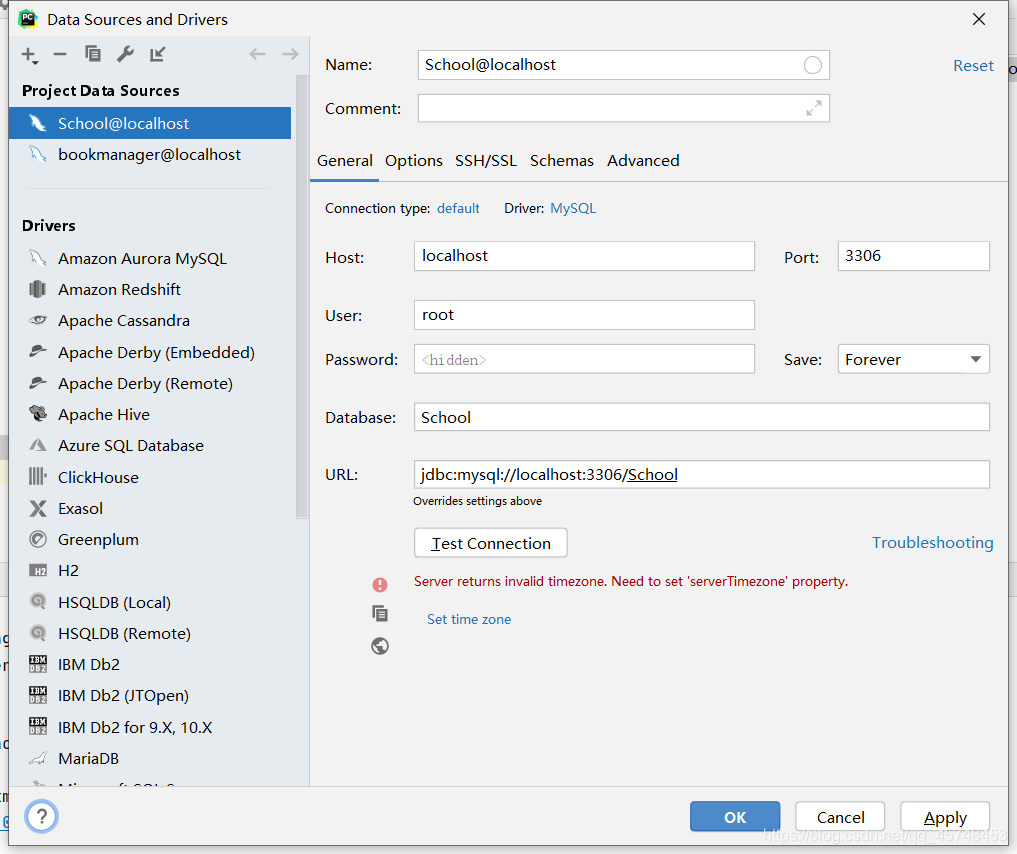
Task: Click the Set time zone link
Action: pyautogui.click(x=468, y=620)
